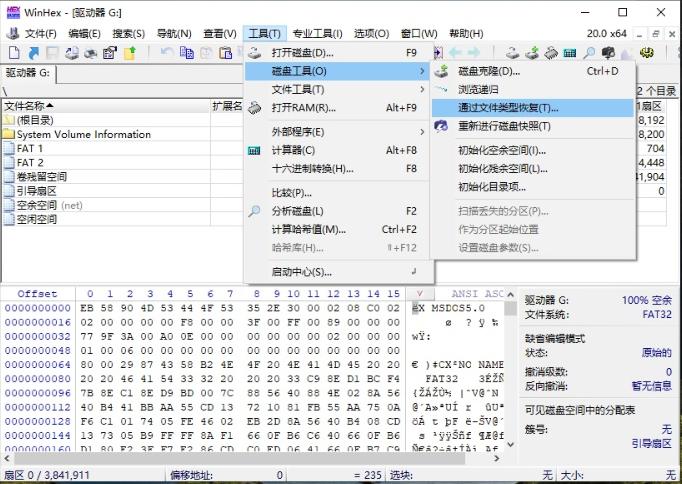Click the Save disk toolbar icon
This screenshot has height=484, width=682.
(x=53, y=53)
